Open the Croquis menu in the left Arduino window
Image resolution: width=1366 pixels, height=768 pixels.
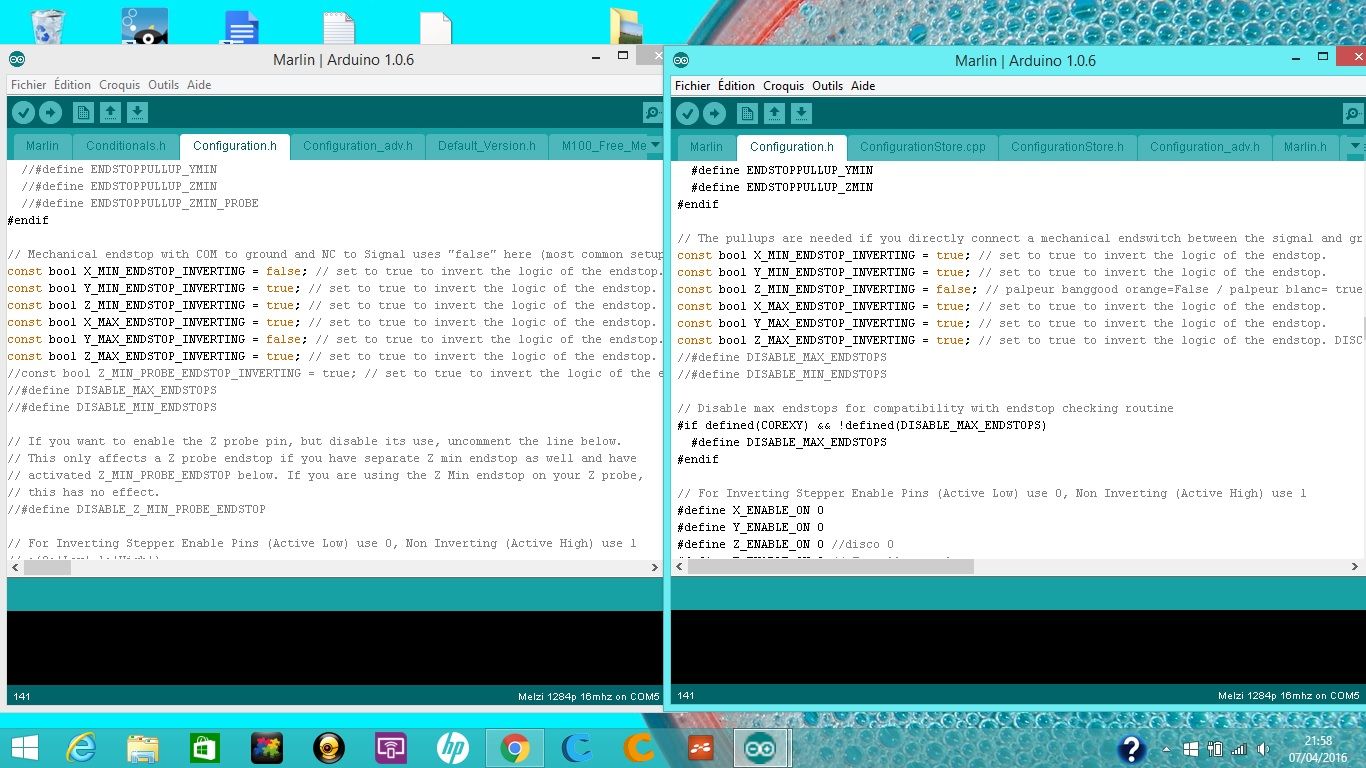tap(120, 85)
